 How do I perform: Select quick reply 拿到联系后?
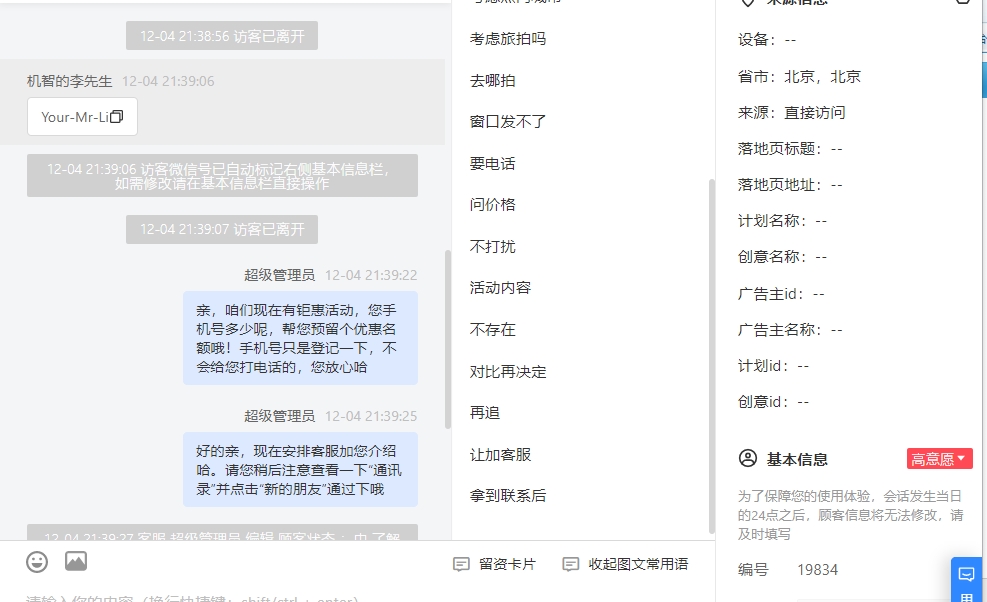(507, 496)
